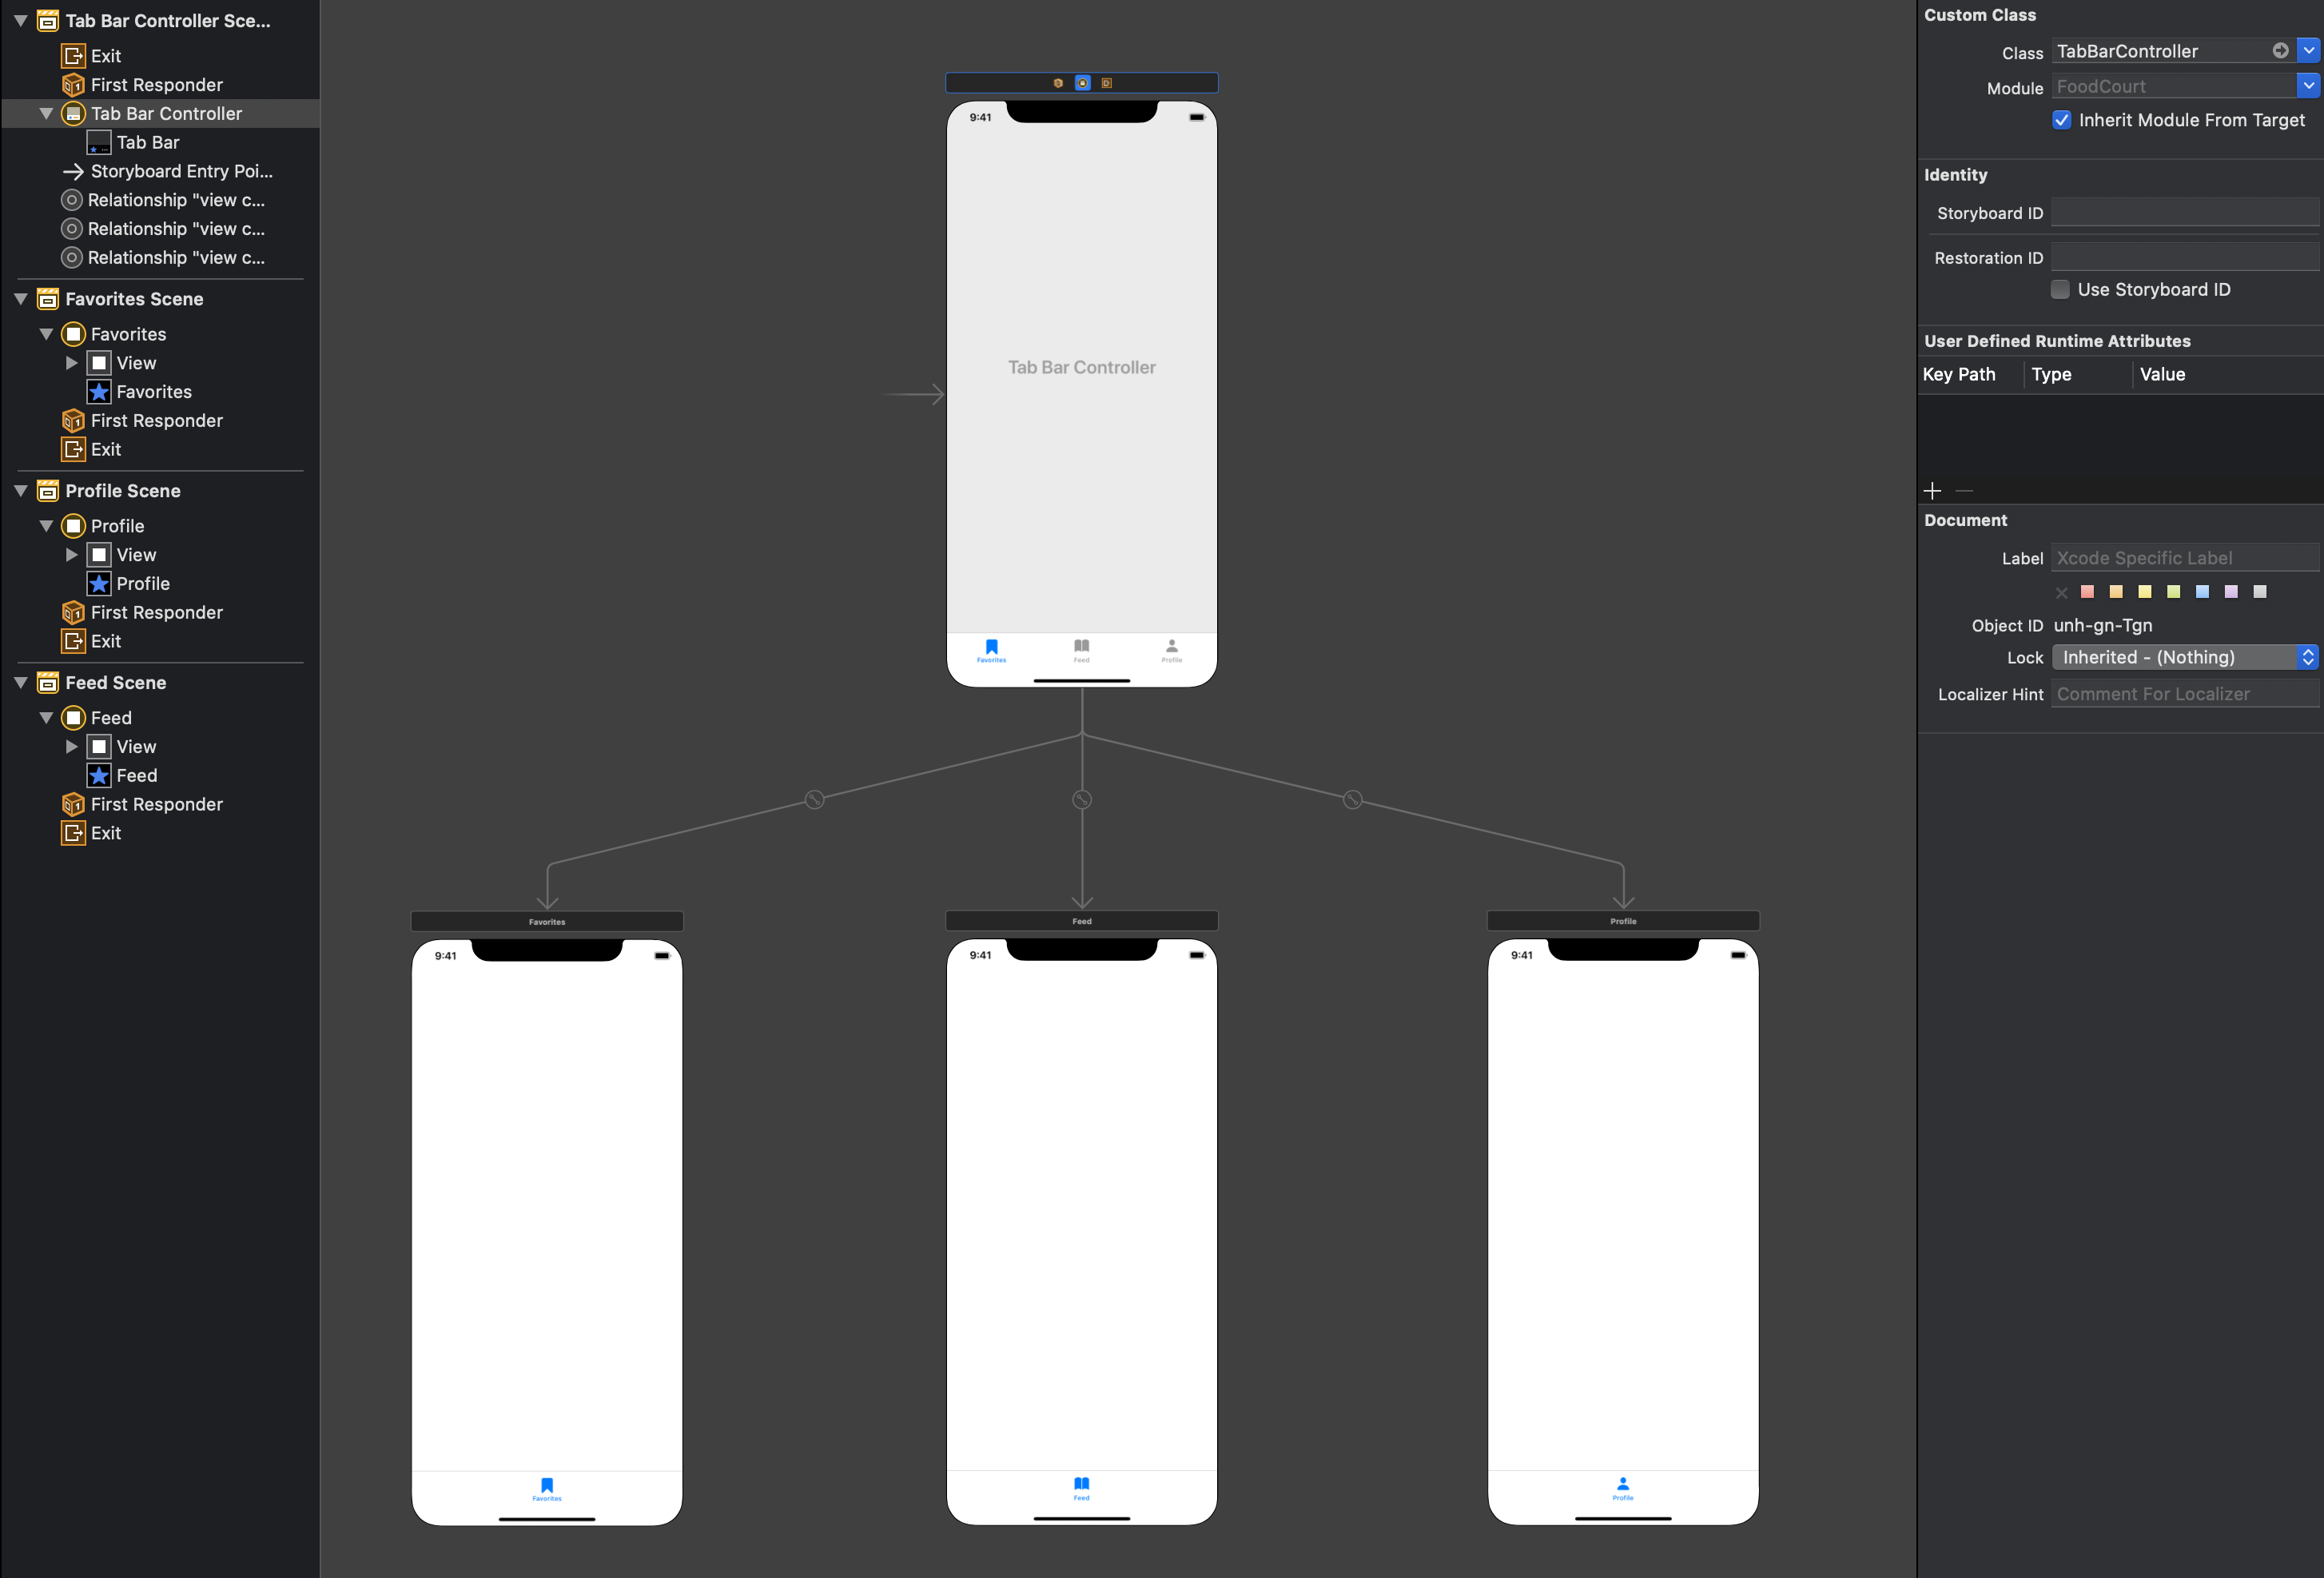
Task: Click First Responder cube icon in scene dock
Action: [x=1058, y=83]
